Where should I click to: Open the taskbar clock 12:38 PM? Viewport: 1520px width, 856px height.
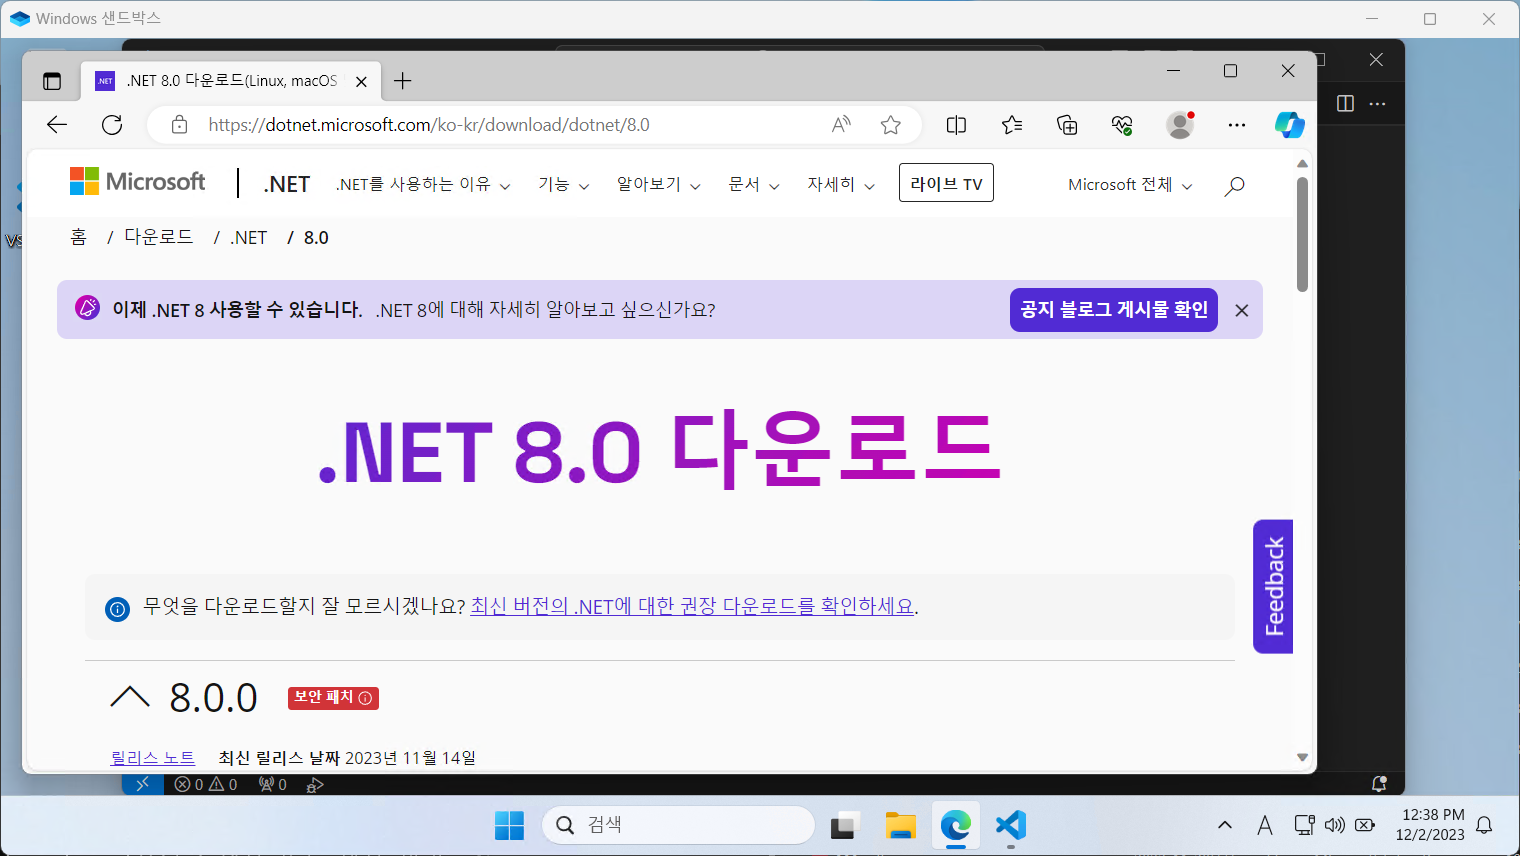[x=1432, y=825]
